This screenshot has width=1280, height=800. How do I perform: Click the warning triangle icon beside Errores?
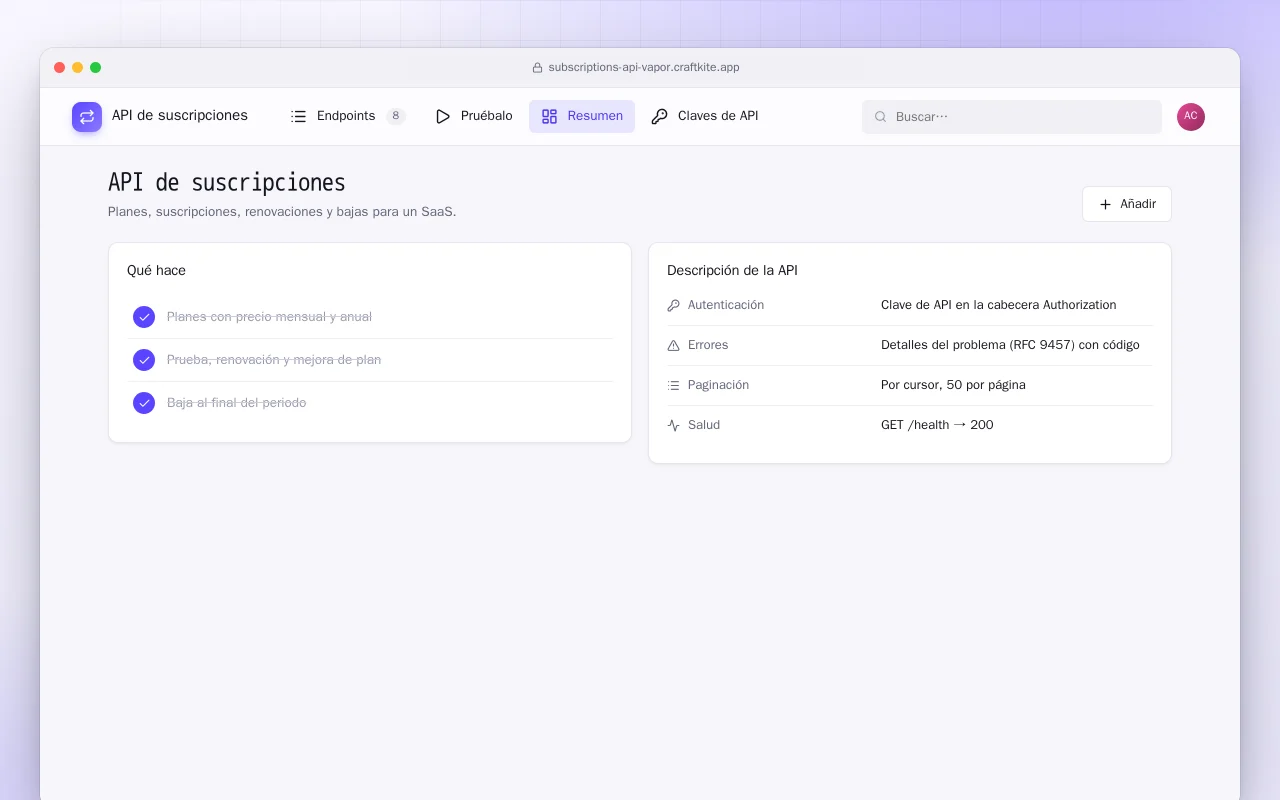pos(673,345)
